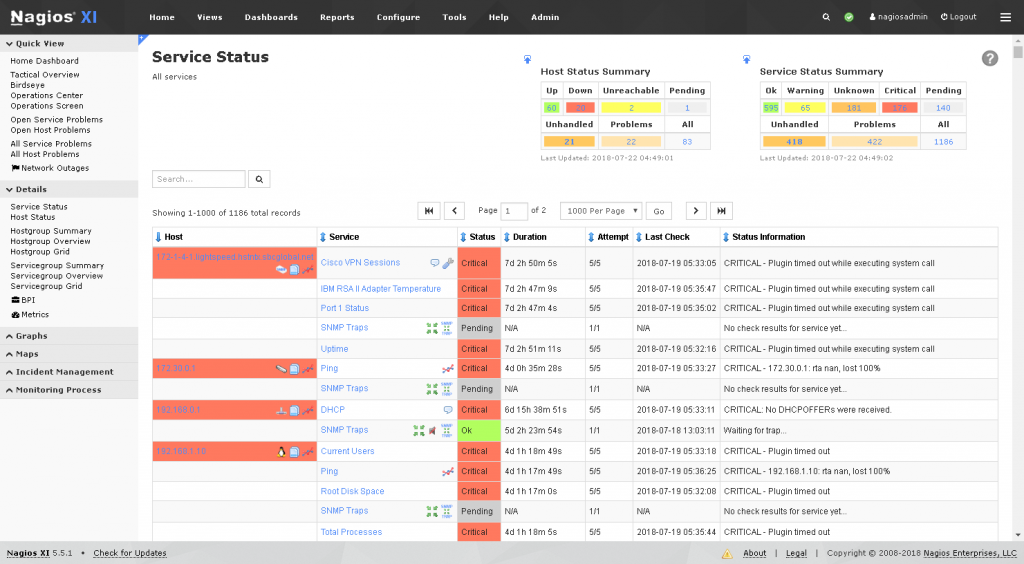This screenshot has width=1024, height=564.
Task: Click comment bubble icon on DHCP service
Action: [x=448, y=410]
